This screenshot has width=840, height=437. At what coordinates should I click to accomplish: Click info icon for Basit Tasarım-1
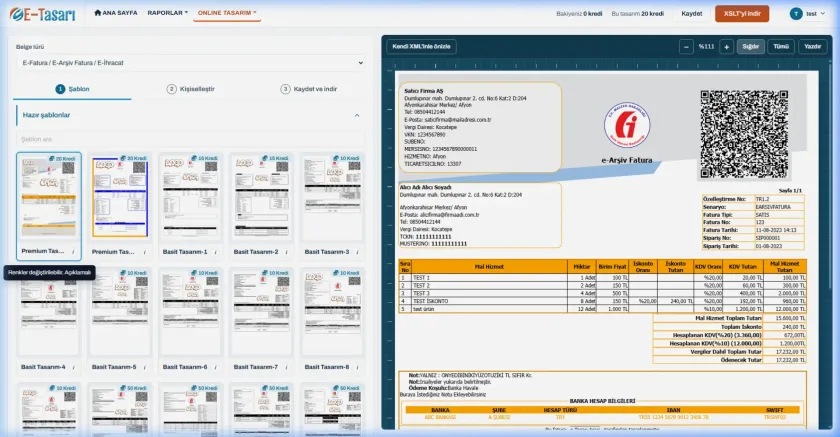[x=215, y=252]
